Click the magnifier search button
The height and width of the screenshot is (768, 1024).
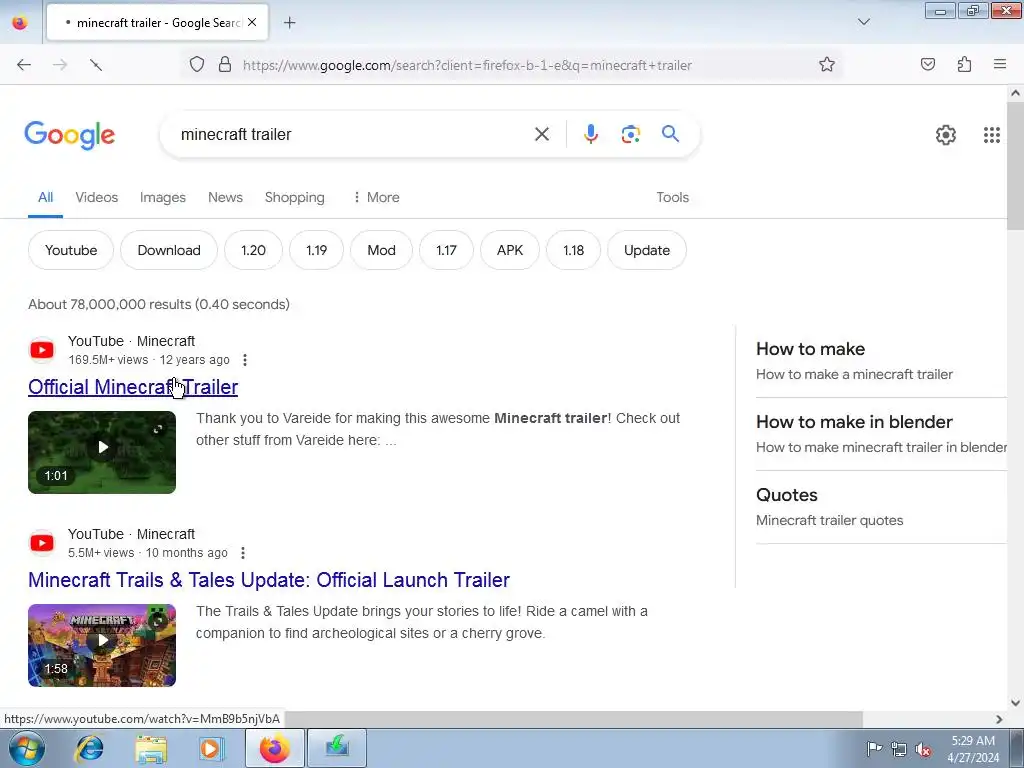click(x=671, y=134)
